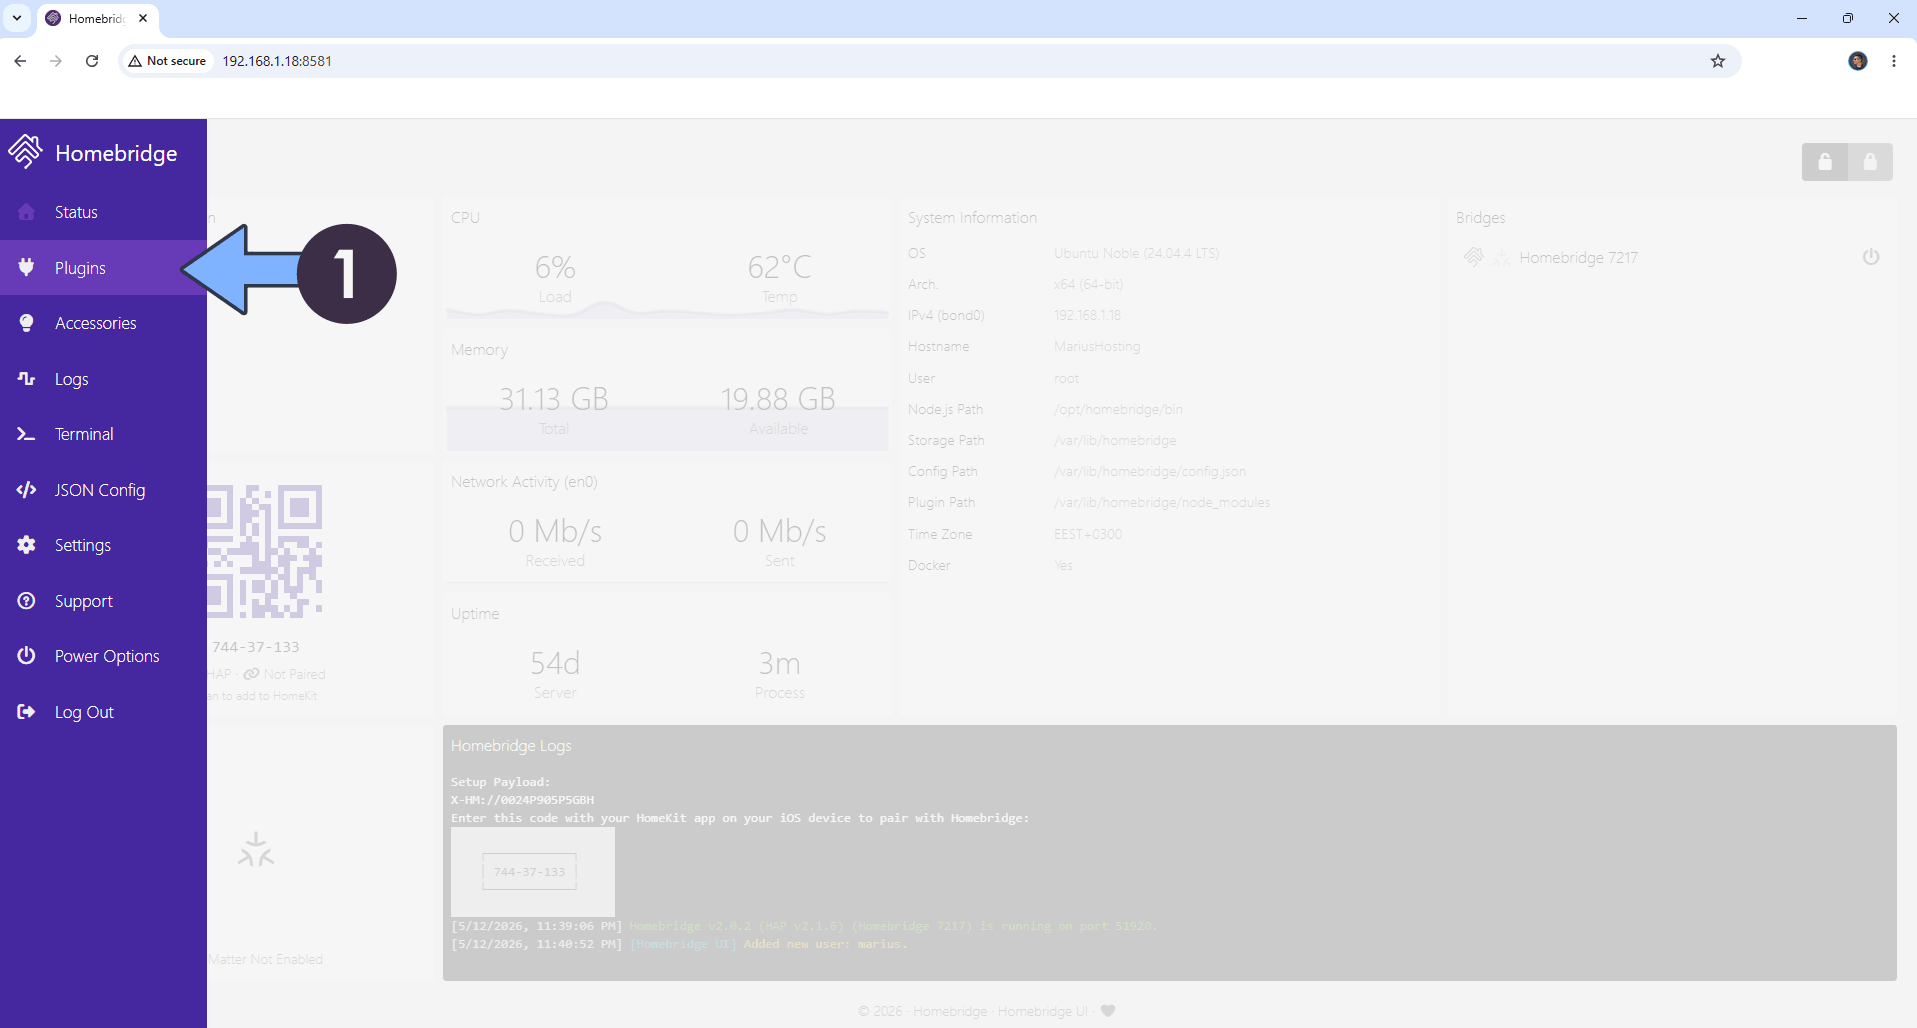Click the plug icon beside Plugins
The height and width of the screenshot is (1028, 1917).
[26, 267]
